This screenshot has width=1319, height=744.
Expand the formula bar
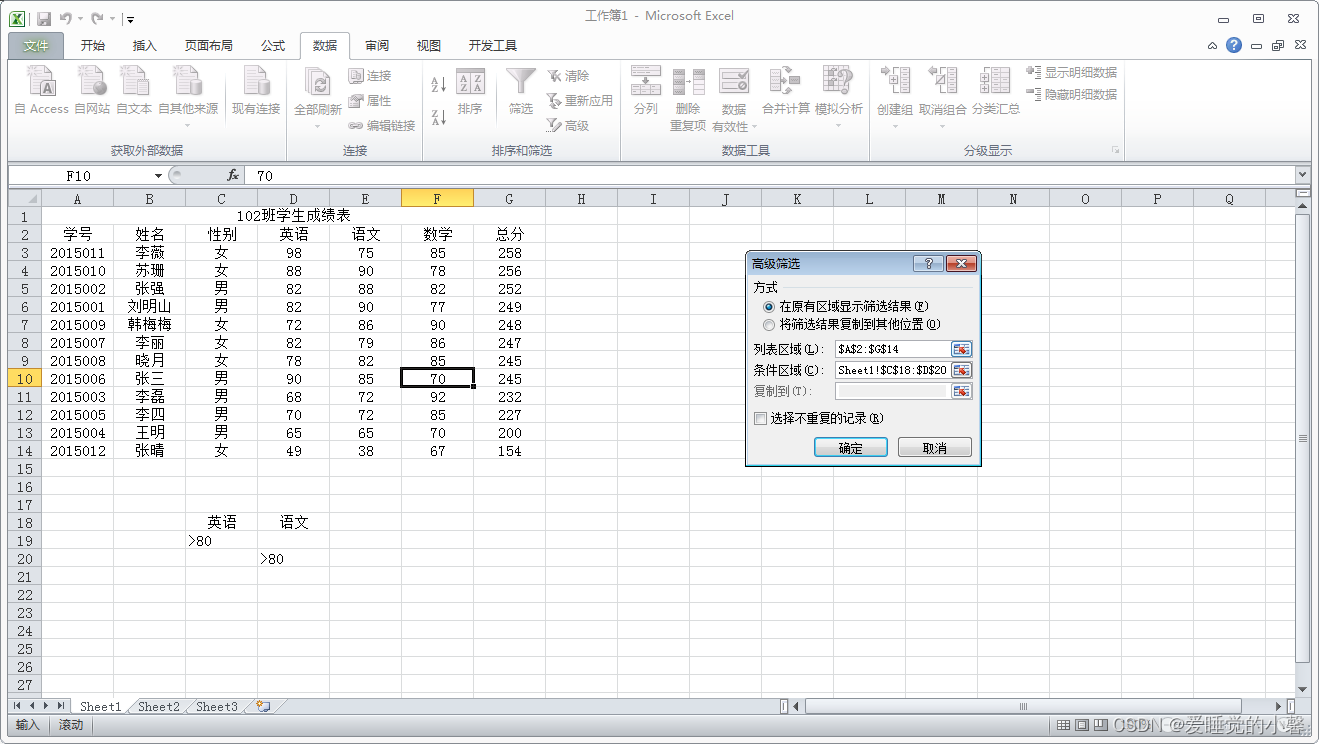1302,175
